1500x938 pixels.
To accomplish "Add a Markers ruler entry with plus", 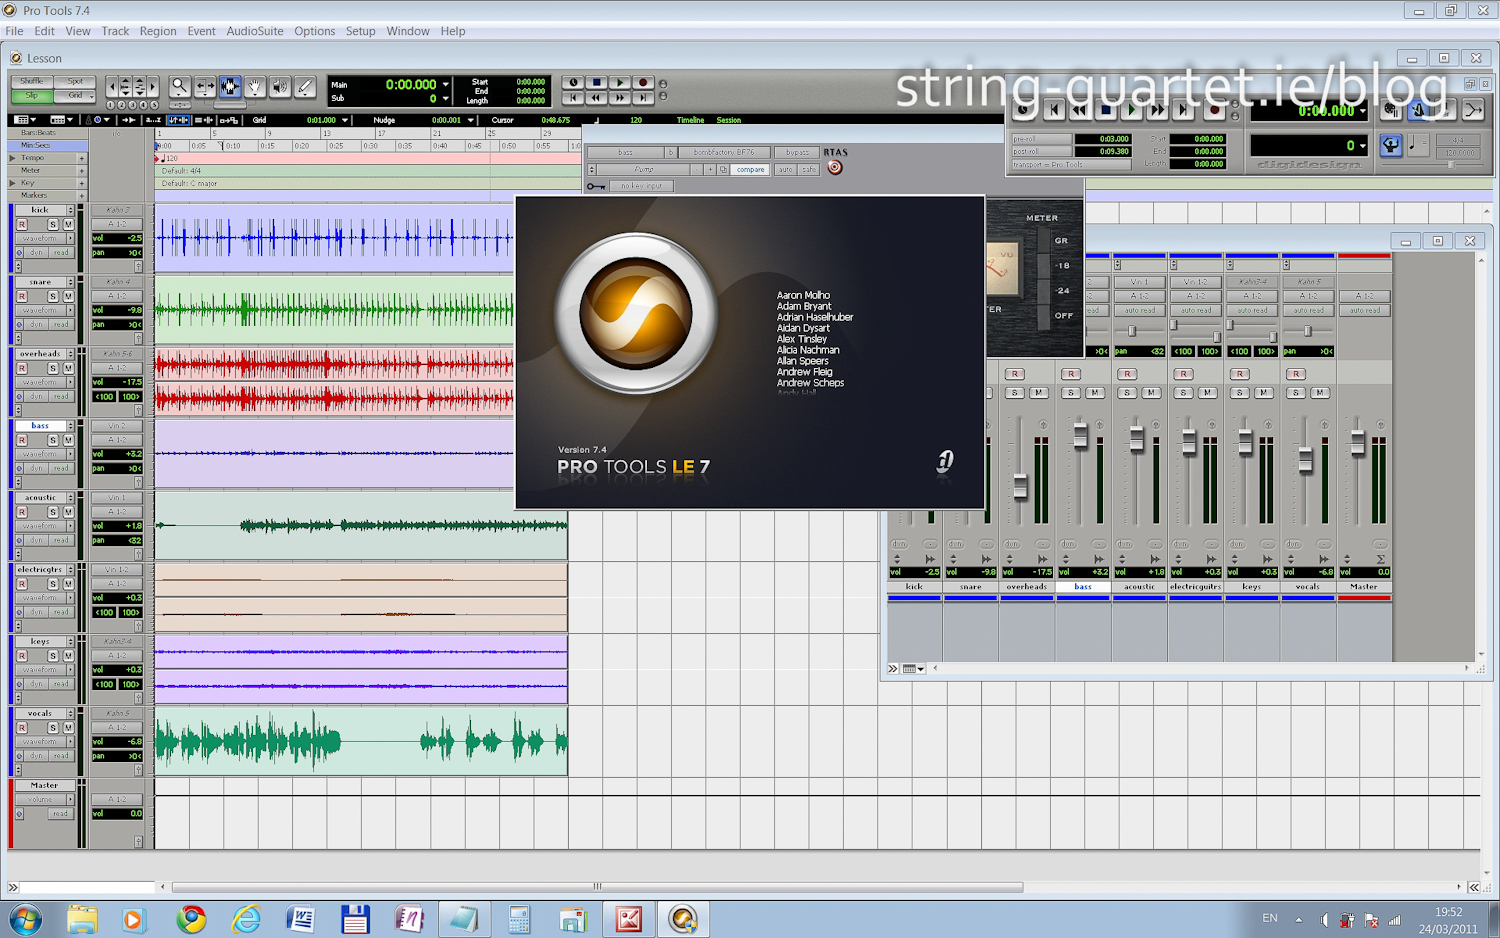I will pyautogui.click(x=81, y=196).
